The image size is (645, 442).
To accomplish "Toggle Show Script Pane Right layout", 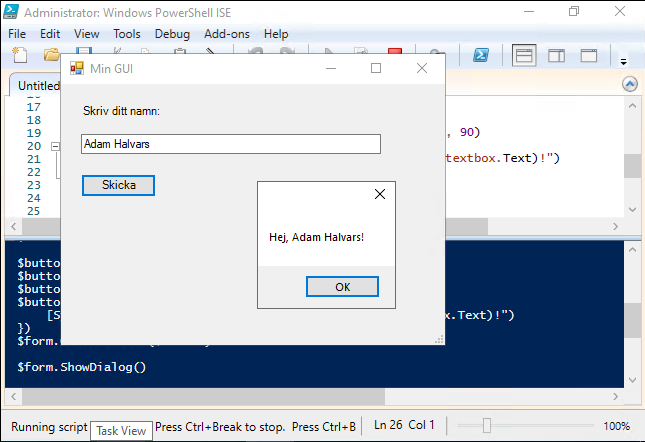I will pyautogui.click(x=556, y=56).
